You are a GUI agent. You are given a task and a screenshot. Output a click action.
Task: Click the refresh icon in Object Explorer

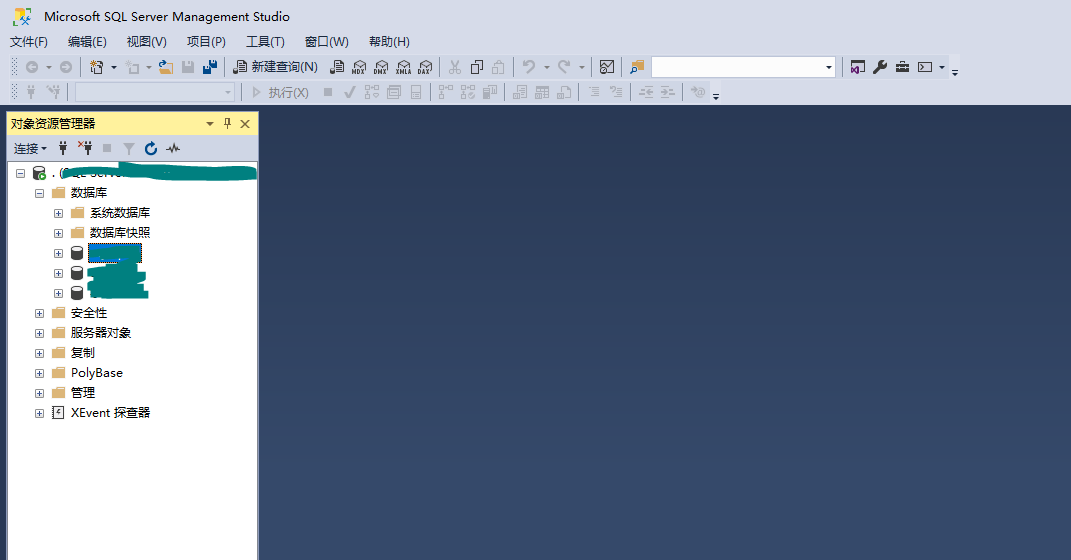pos(151,148)
